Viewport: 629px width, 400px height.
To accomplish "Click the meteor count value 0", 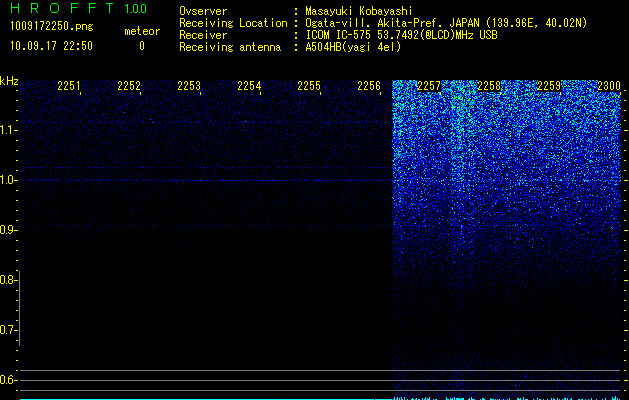I will [x=142, y=46].
